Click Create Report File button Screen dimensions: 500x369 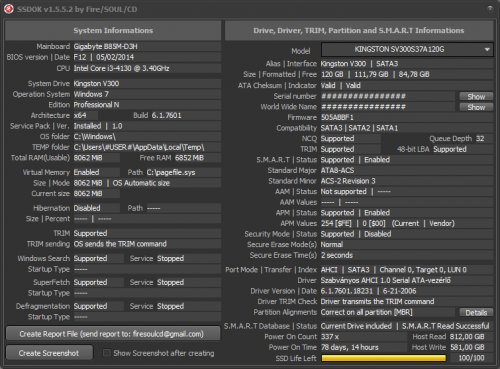[113, 334]
